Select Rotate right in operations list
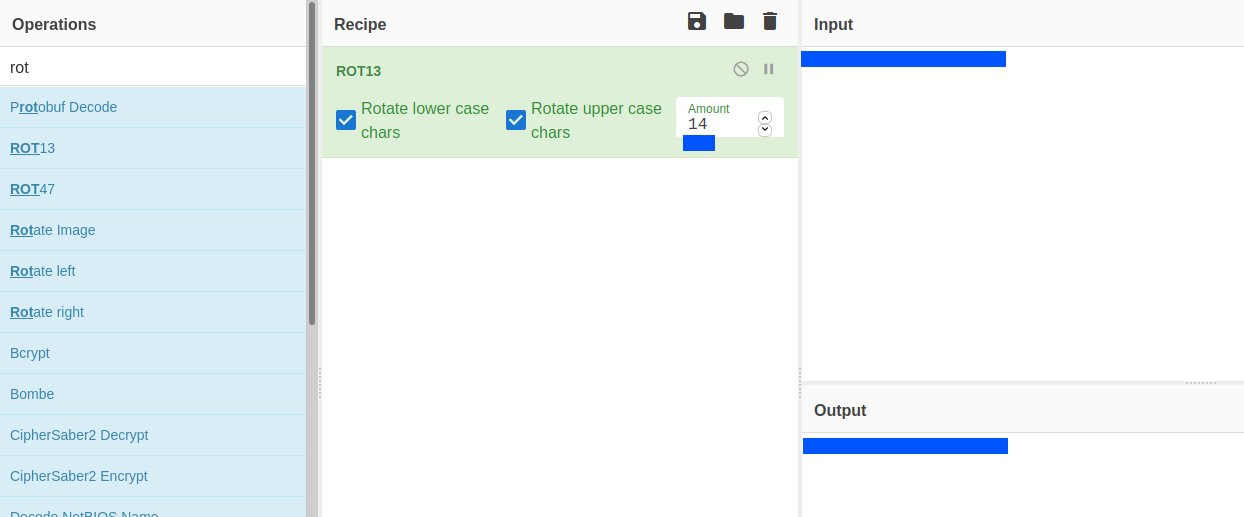Screen dimensions: 1244x517 coord(47,312)
